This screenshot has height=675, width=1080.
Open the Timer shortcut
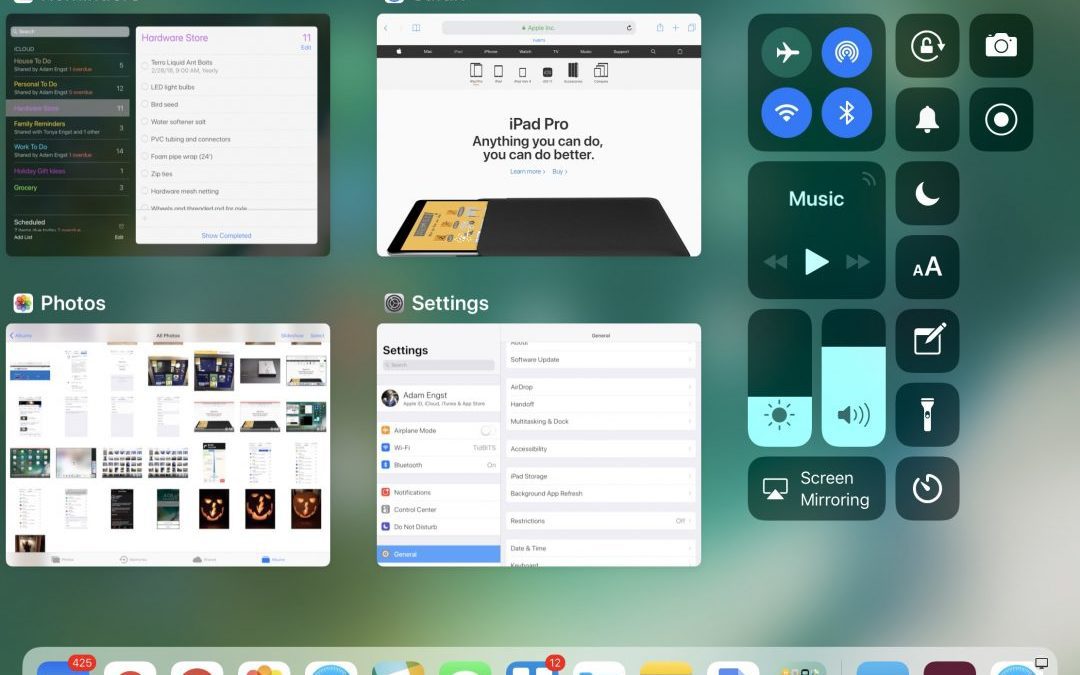tap(927, 488)
